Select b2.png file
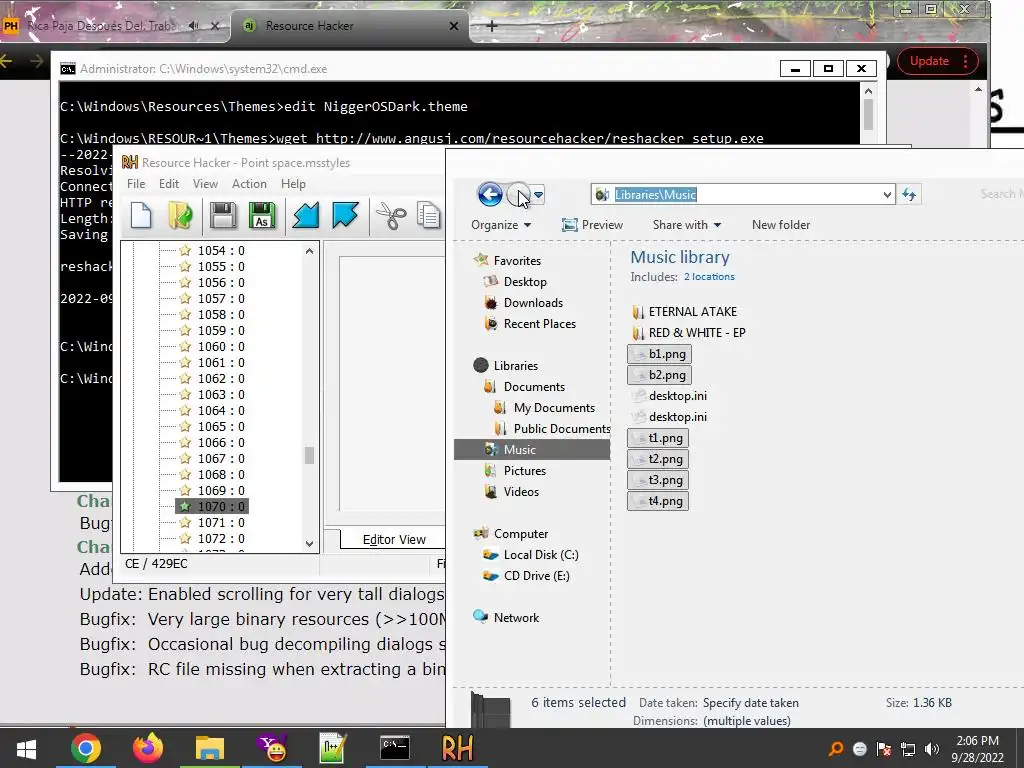 (x=659, y=375)
